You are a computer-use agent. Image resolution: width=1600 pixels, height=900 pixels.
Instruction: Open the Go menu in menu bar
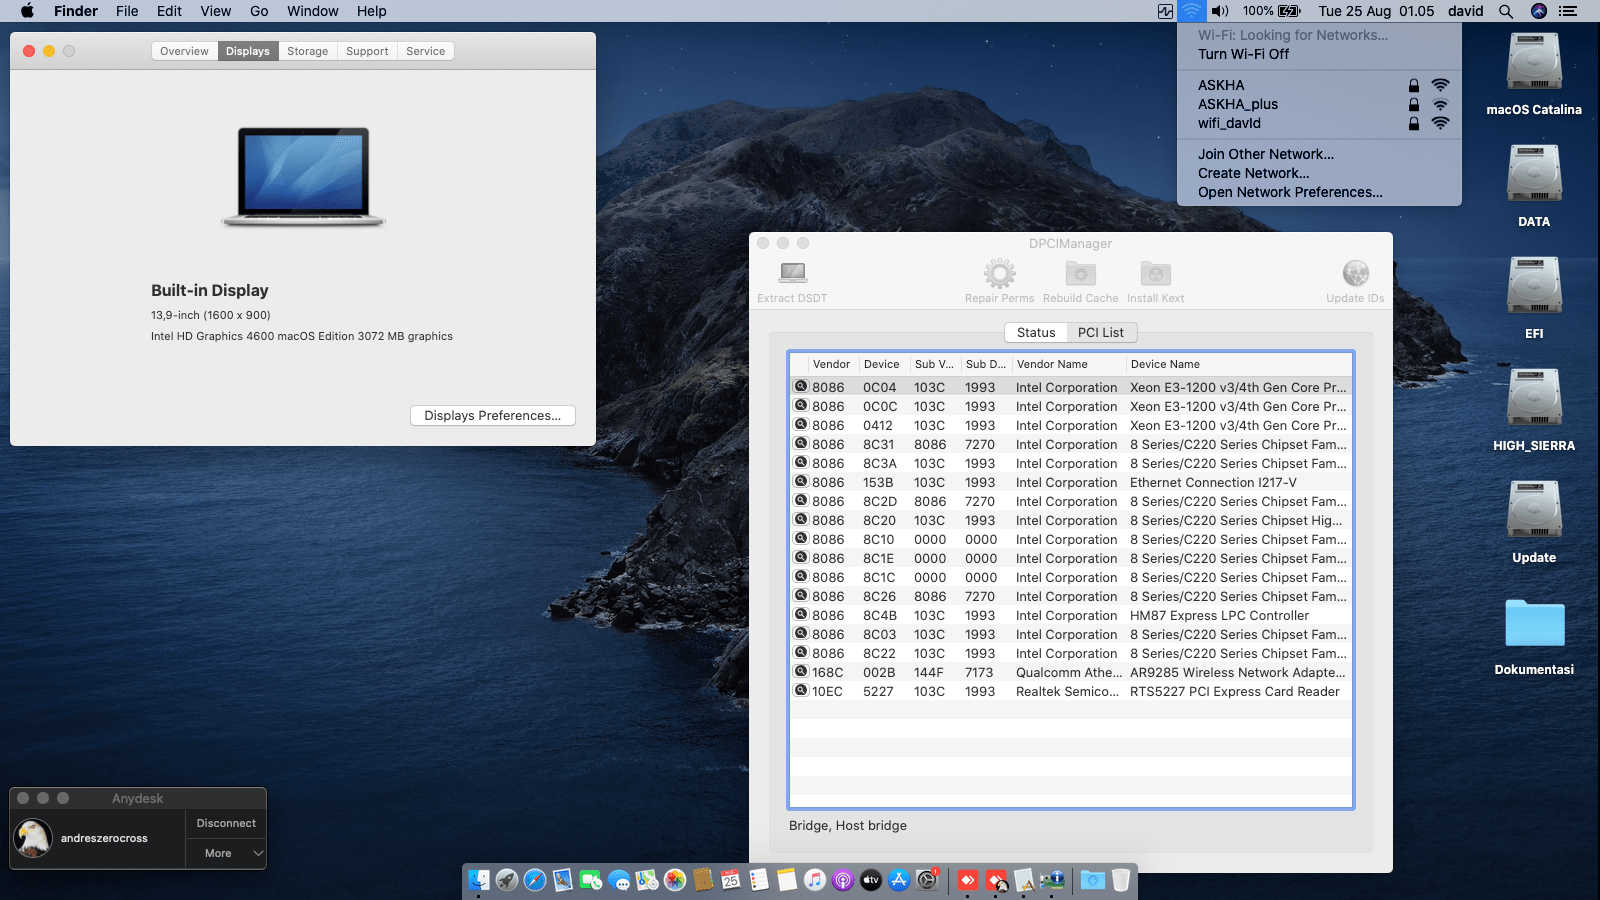click(259, 11)
